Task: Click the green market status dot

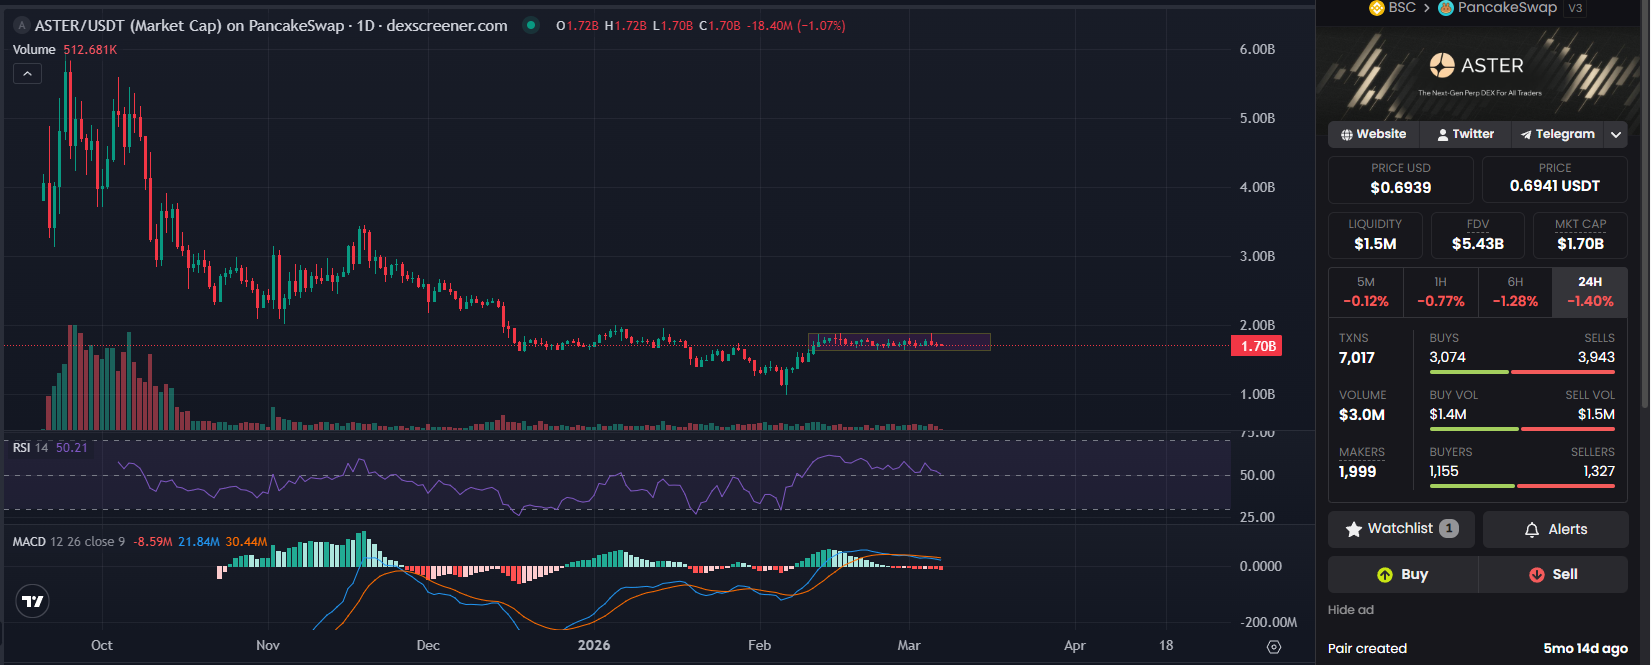Action: pyautogui.click(x=531, y=26)
